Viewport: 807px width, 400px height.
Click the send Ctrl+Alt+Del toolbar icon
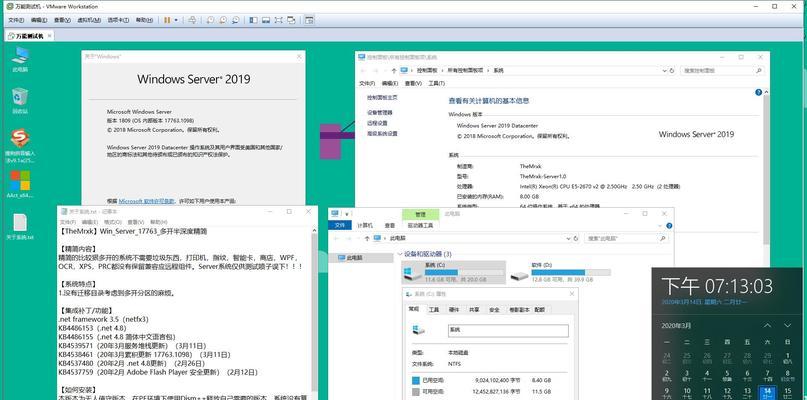(191, 20)
